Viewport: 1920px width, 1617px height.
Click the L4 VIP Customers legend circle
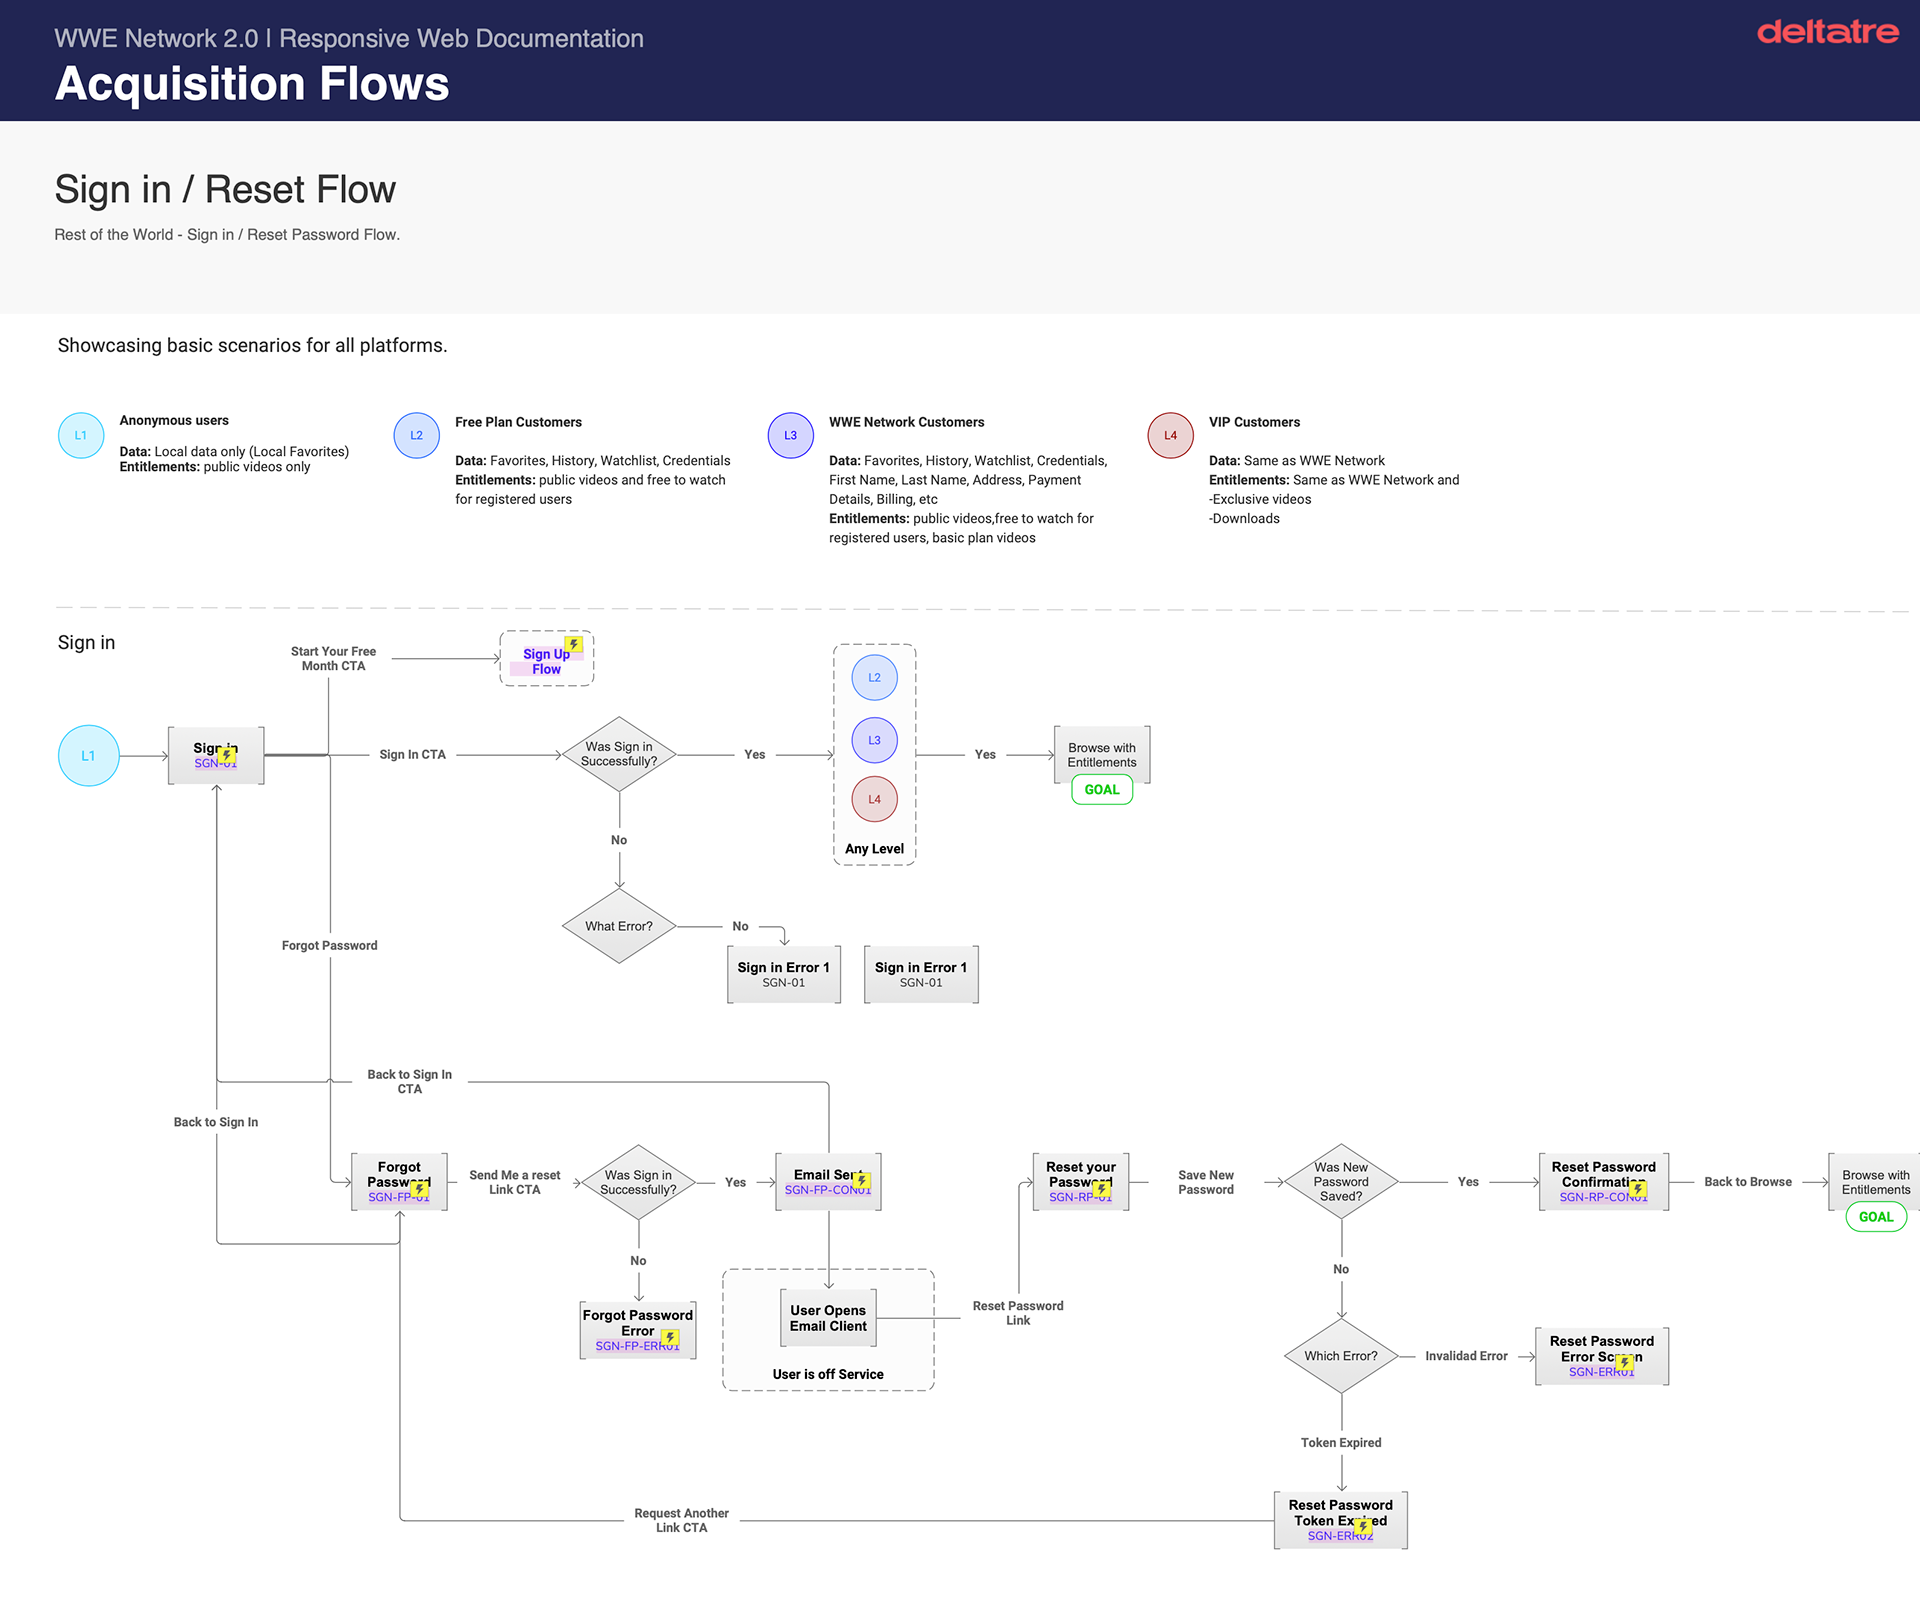[x=1171, y=436]
